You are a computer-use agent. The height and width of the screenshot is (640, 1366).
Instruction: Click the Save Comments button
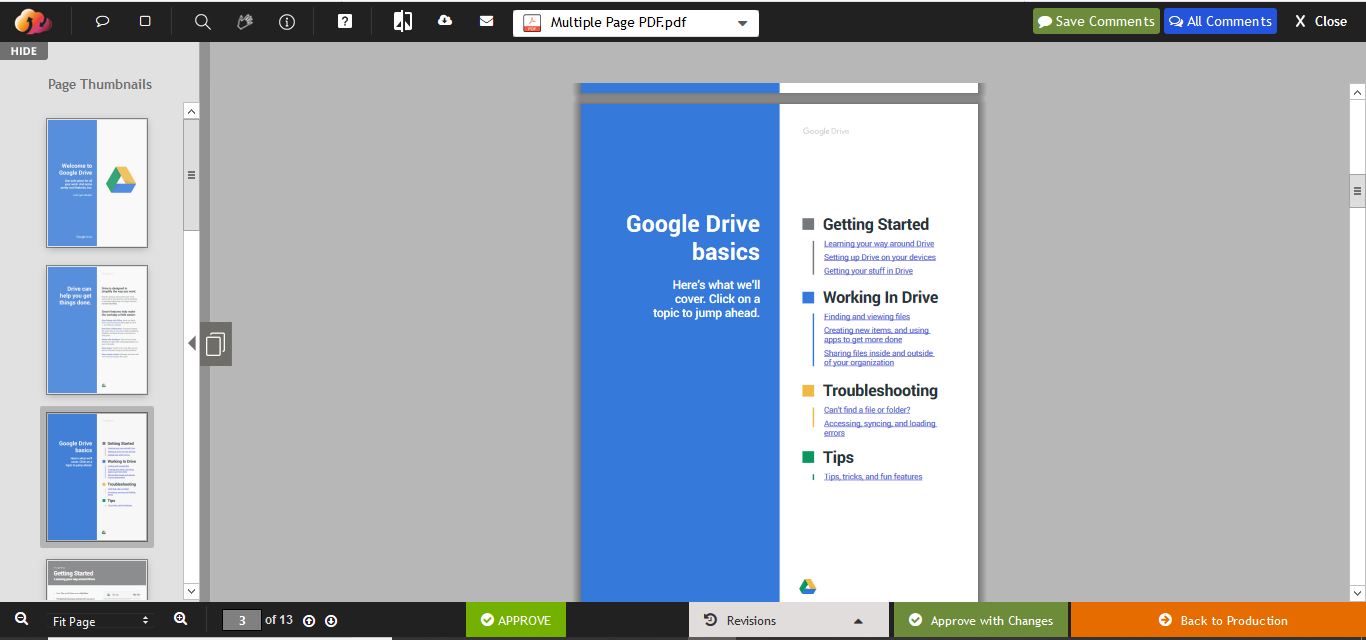click(1096, 21)
